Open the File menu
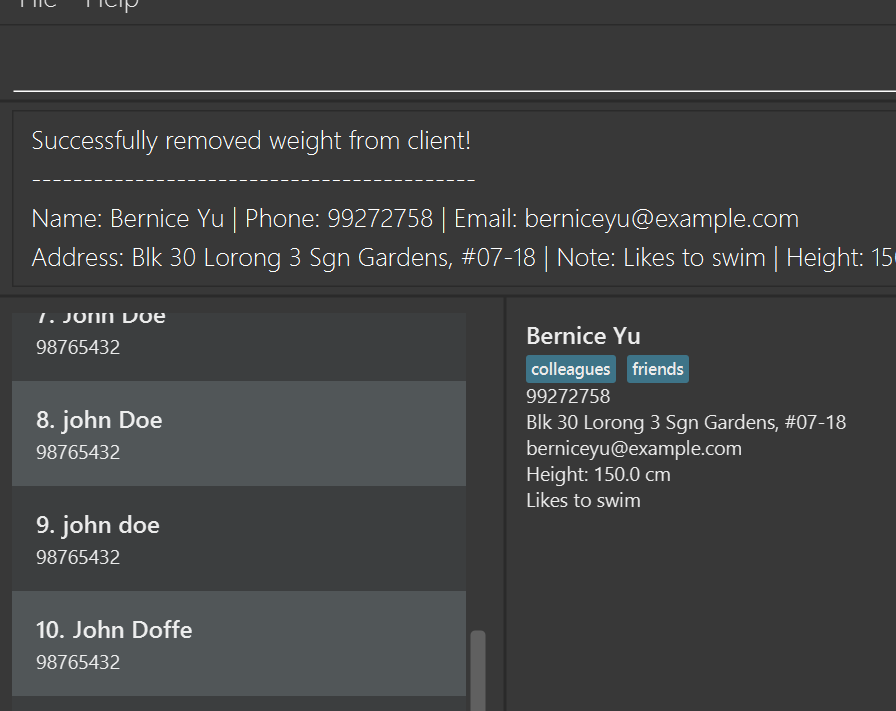The image size is (896, 711). point(37,4)
